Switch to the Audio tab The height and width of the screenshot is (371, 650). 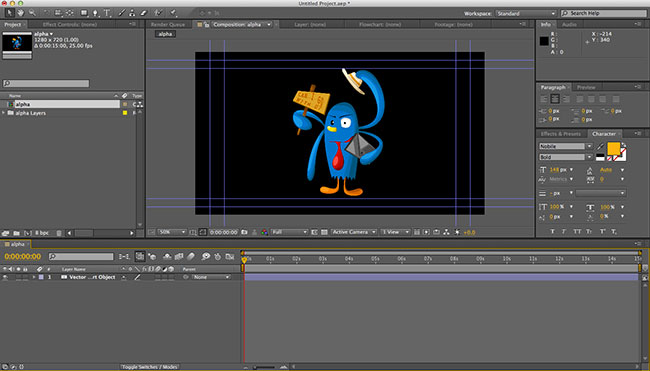[x=569, y=24]
